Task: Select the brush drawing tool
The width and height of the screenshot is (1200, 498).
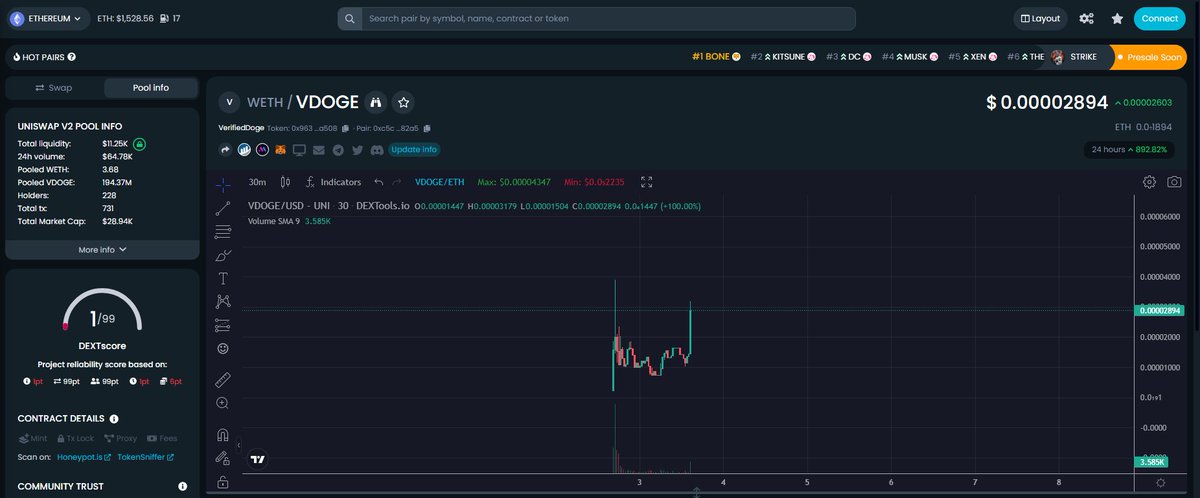Action: click(x=223, y=256)
